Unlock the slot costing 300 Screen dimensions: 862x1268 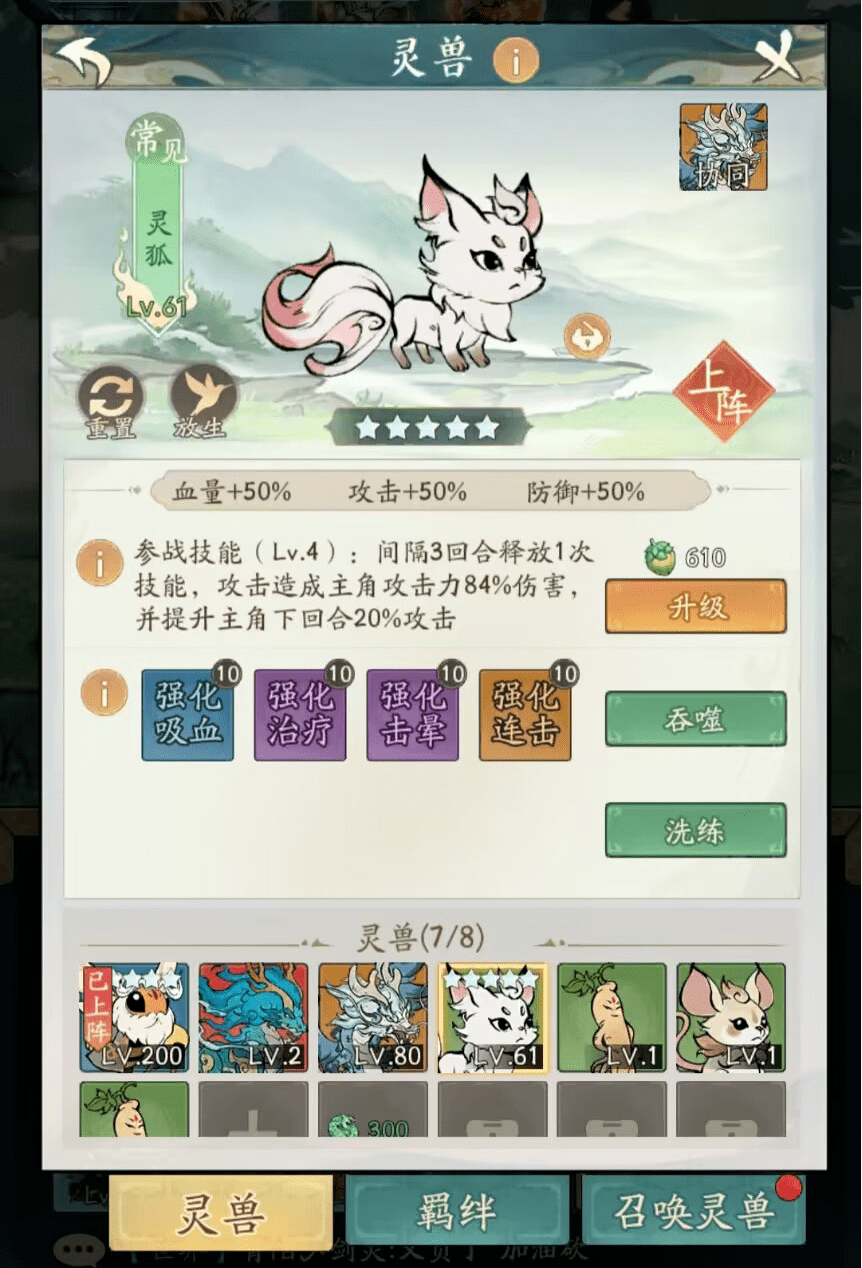(373, 1109)
